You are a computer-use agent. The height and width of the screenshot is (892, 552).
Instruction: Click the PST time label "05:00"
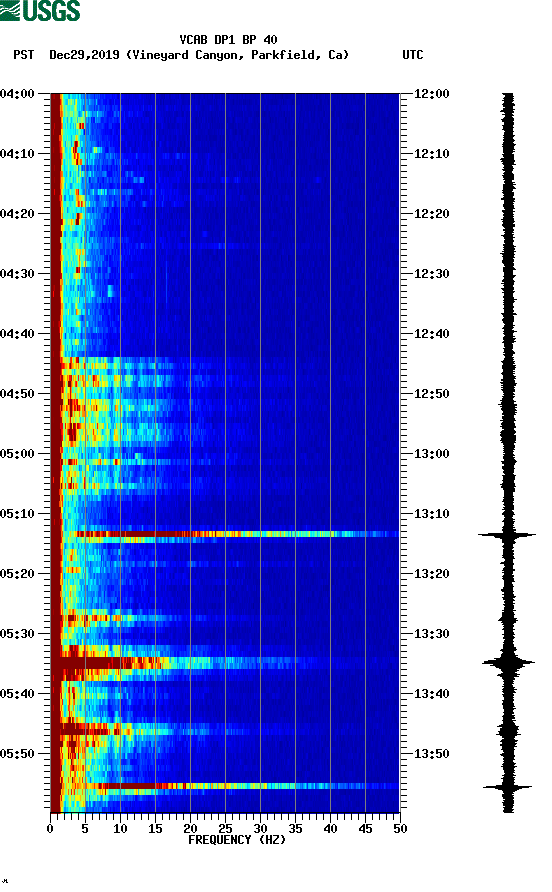pyautogui.click(x=17, y=454)
